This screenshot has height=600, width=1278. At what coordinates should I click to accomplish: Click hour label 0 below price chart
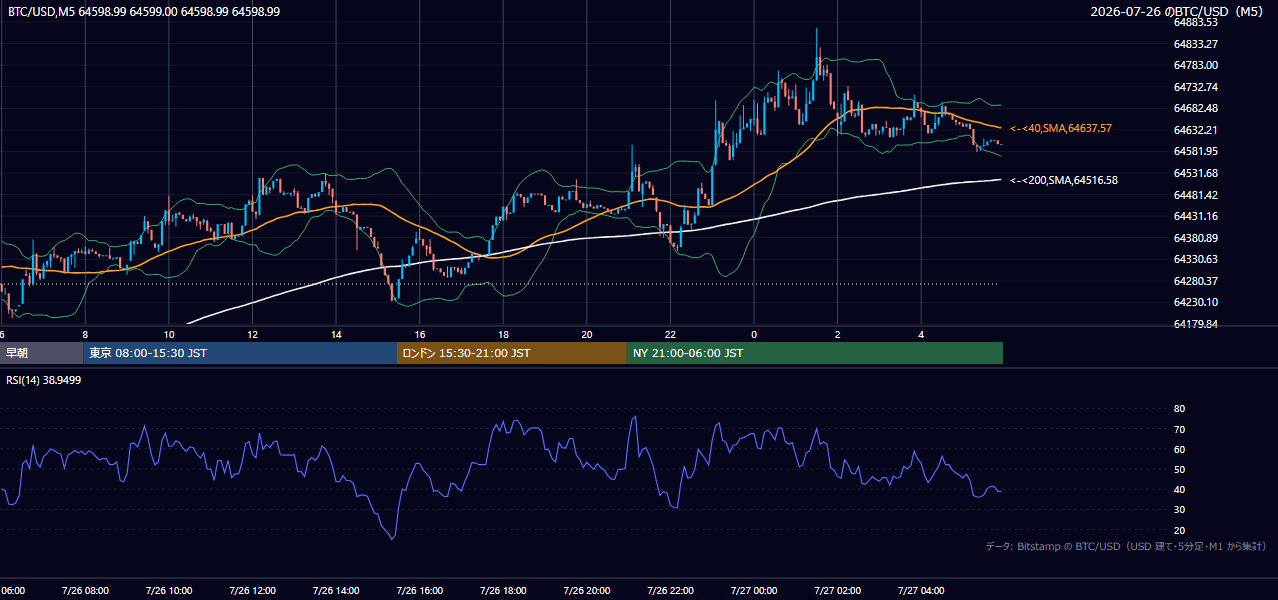coord(754,334)
